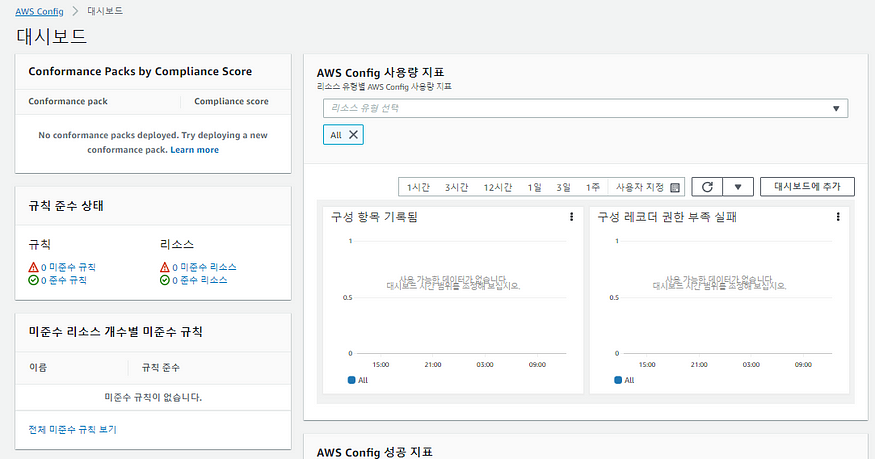Click the 구성 항목 기록됨 chart title
Viewport: 875px width, 459px height.
tap(374, 217)
